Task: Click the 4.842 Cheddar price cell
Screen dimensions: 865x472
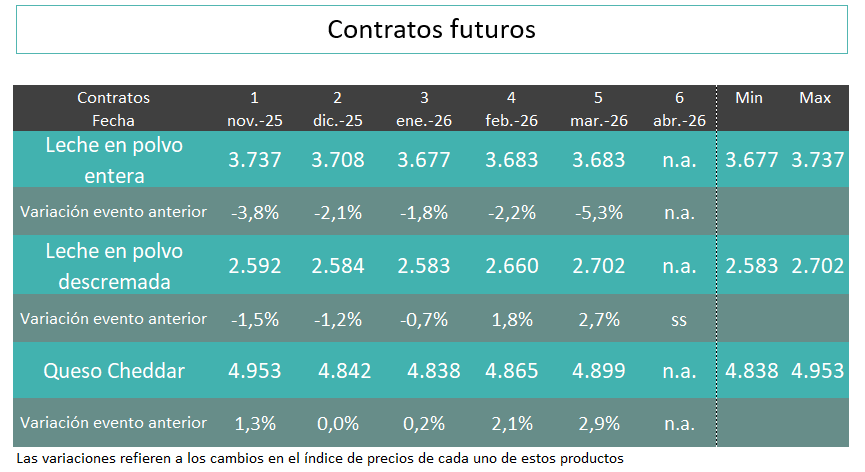Action: click(345, 371)
